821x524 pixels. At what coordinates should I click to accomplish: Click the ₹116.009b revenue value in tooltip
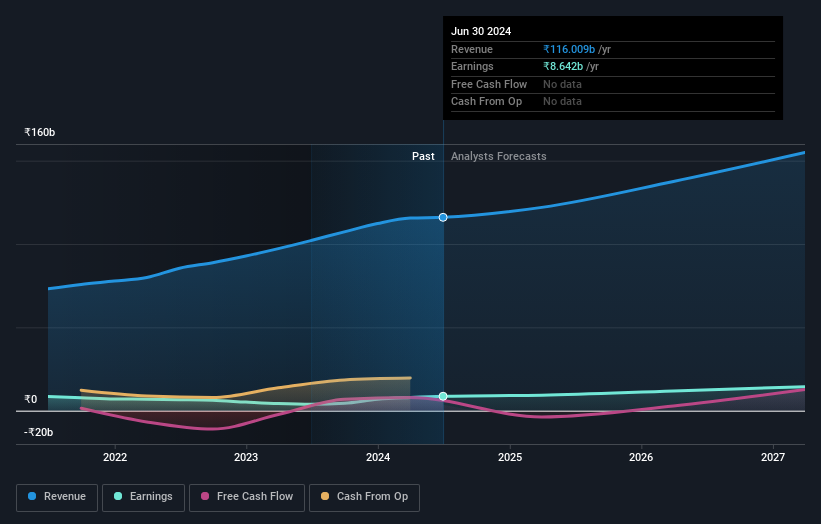(569, 49)
